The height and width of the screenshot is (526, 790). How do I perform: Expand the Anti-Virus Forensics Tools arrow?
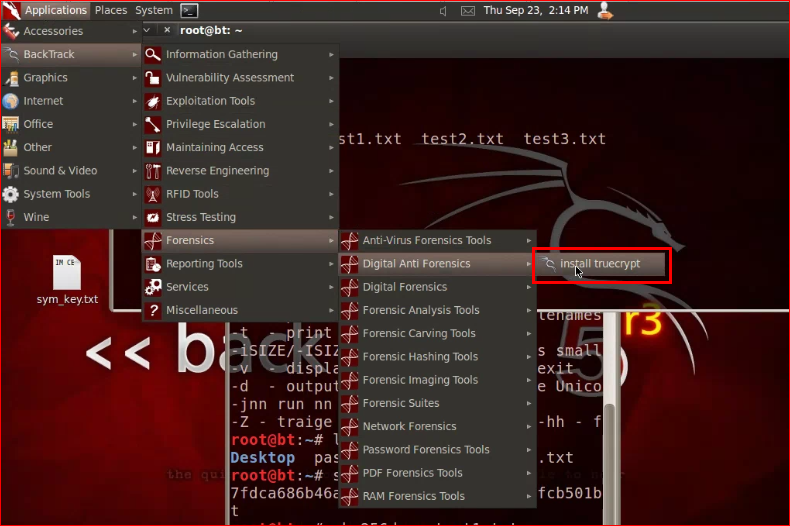tap(529, 241)
